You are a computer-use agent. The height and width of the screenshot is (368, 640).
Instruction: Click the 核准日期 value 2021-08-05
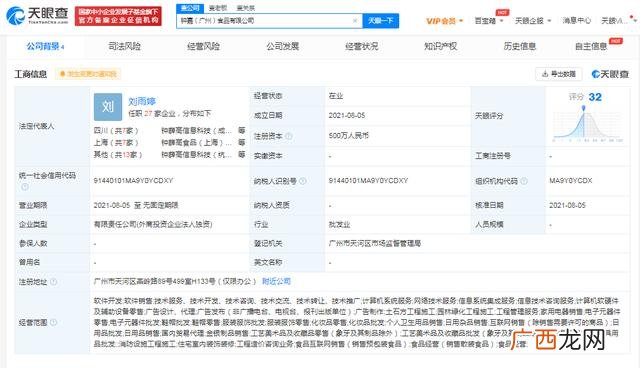click(567, 205)
